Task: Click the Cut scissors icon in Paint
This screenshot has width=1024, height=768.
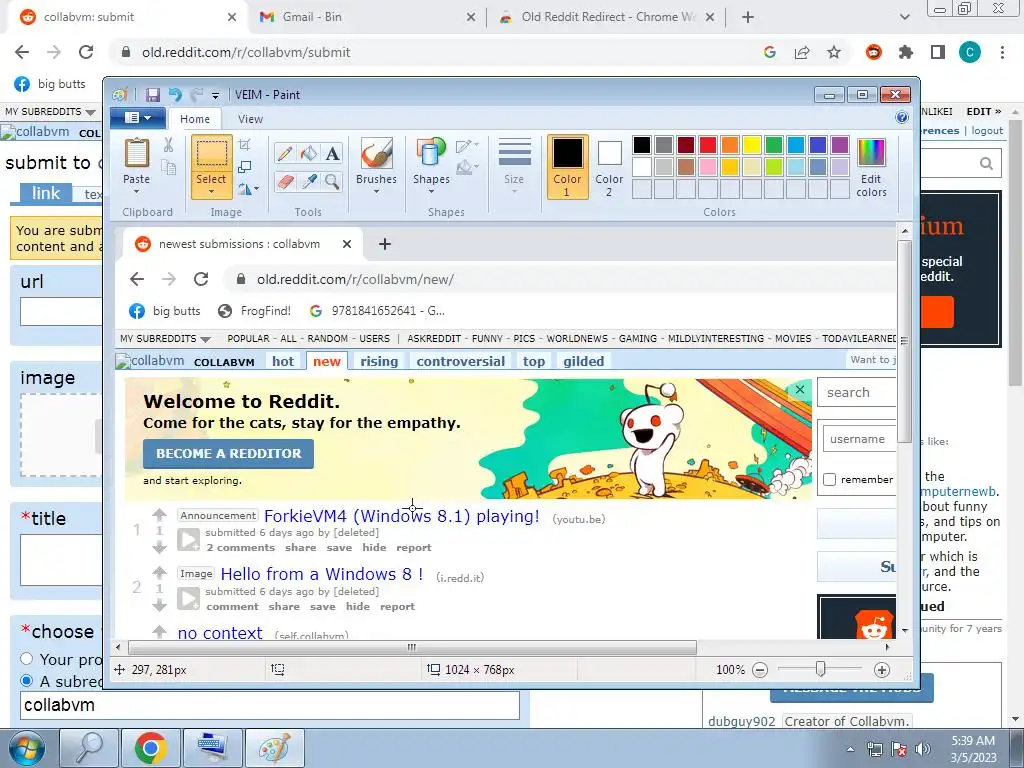Action: point(168,144)
